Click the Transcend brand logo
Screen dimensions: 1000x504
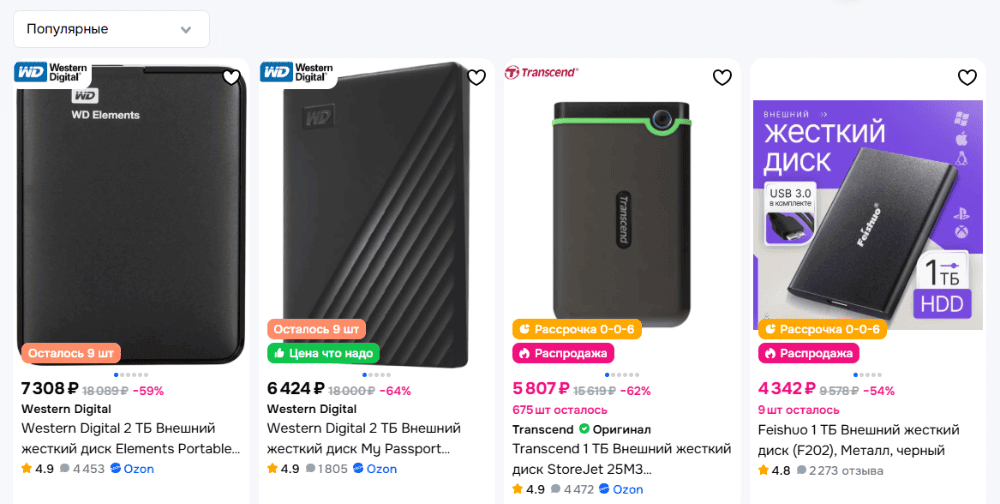coord(541,72)
